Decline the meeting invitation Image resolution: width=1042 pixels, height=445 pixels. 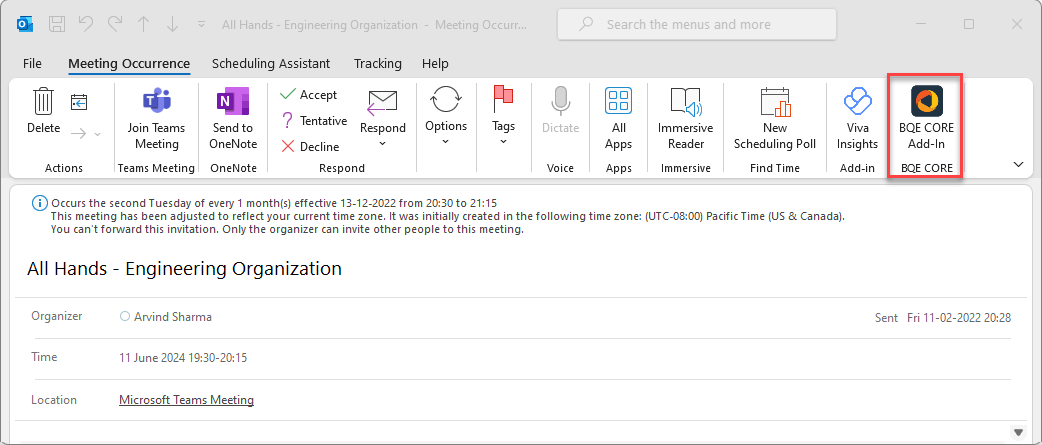click(x=310, y=147)
